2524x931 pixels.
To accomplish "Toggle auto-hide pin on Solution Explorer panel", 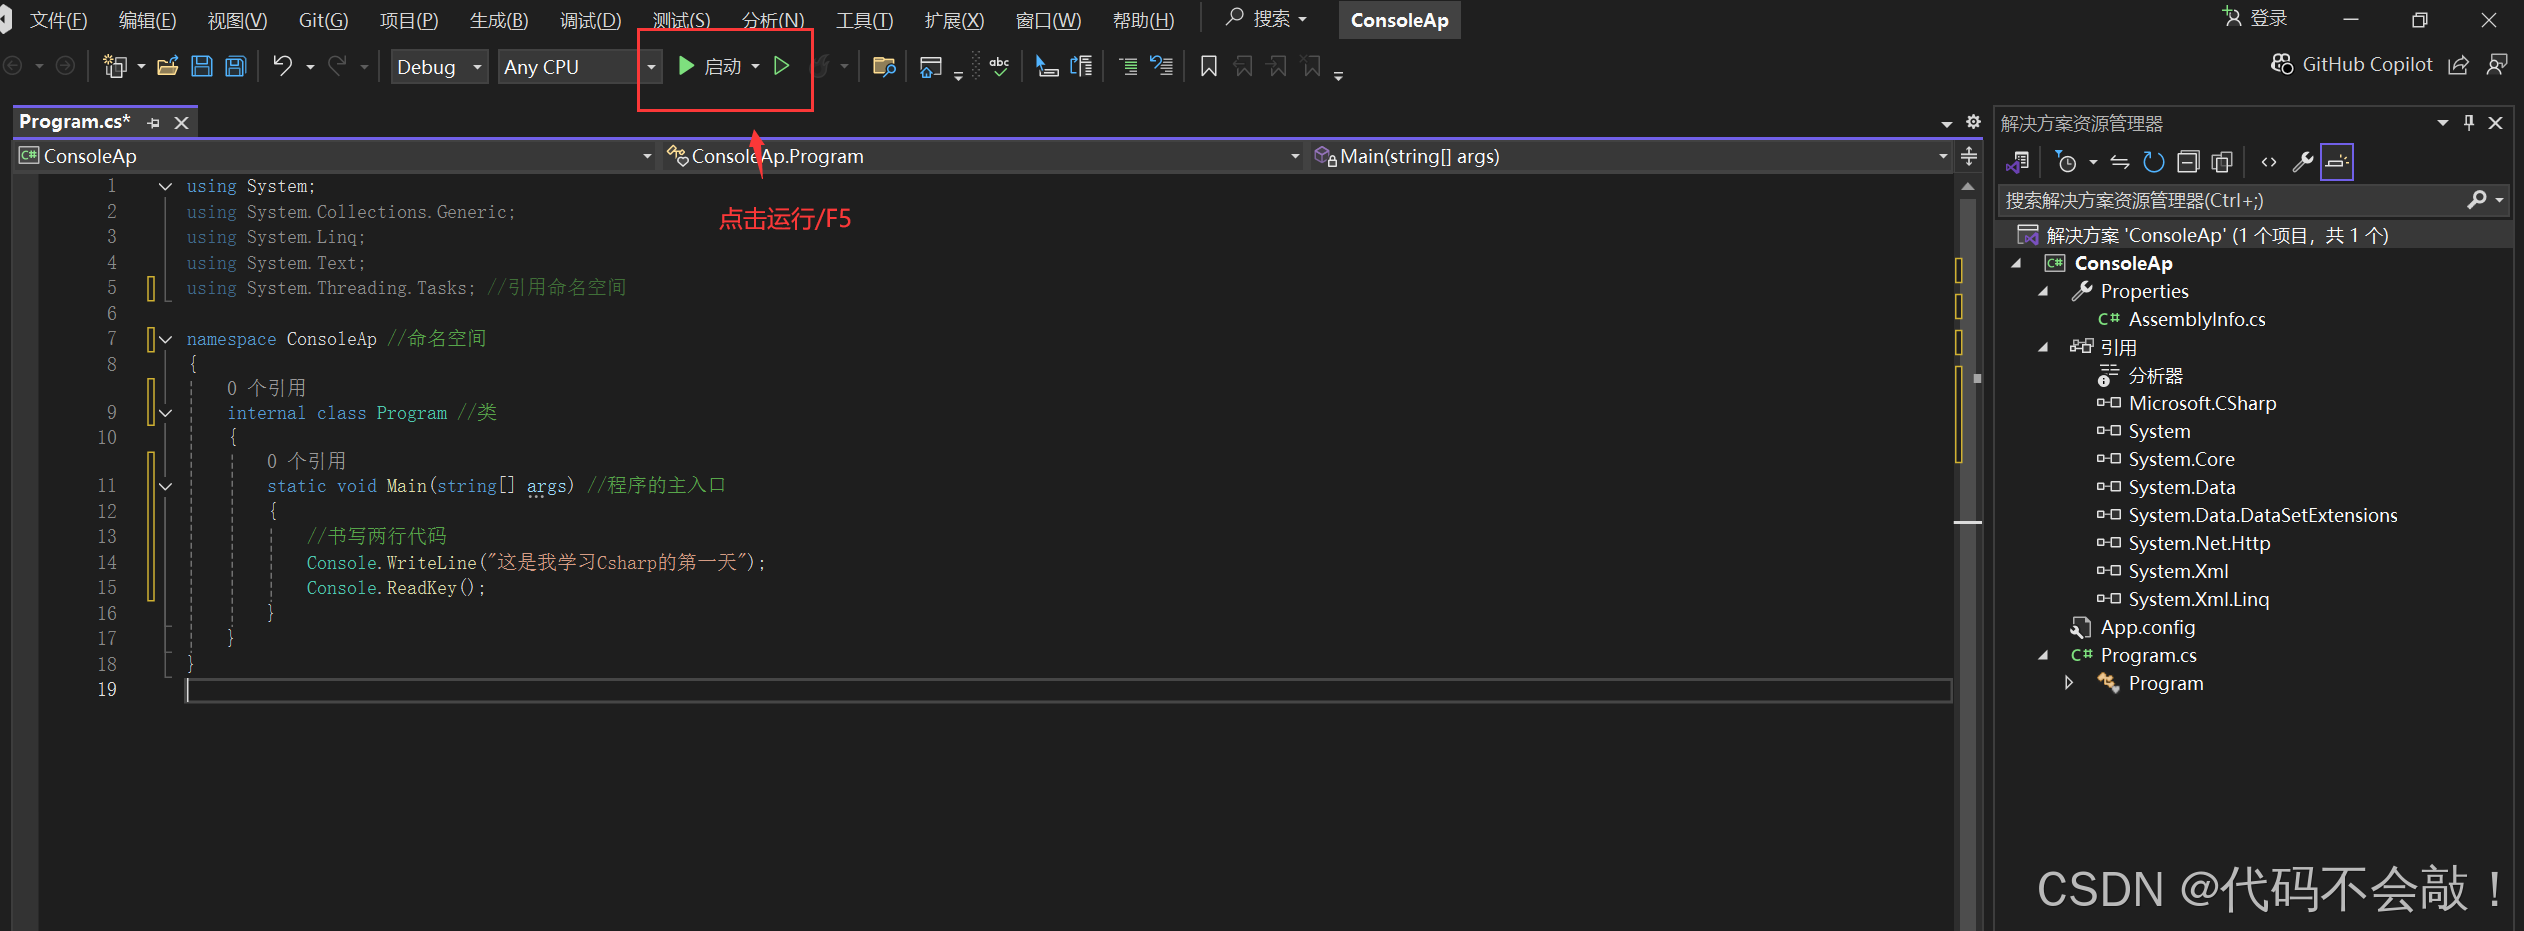I will [2469, 122].
